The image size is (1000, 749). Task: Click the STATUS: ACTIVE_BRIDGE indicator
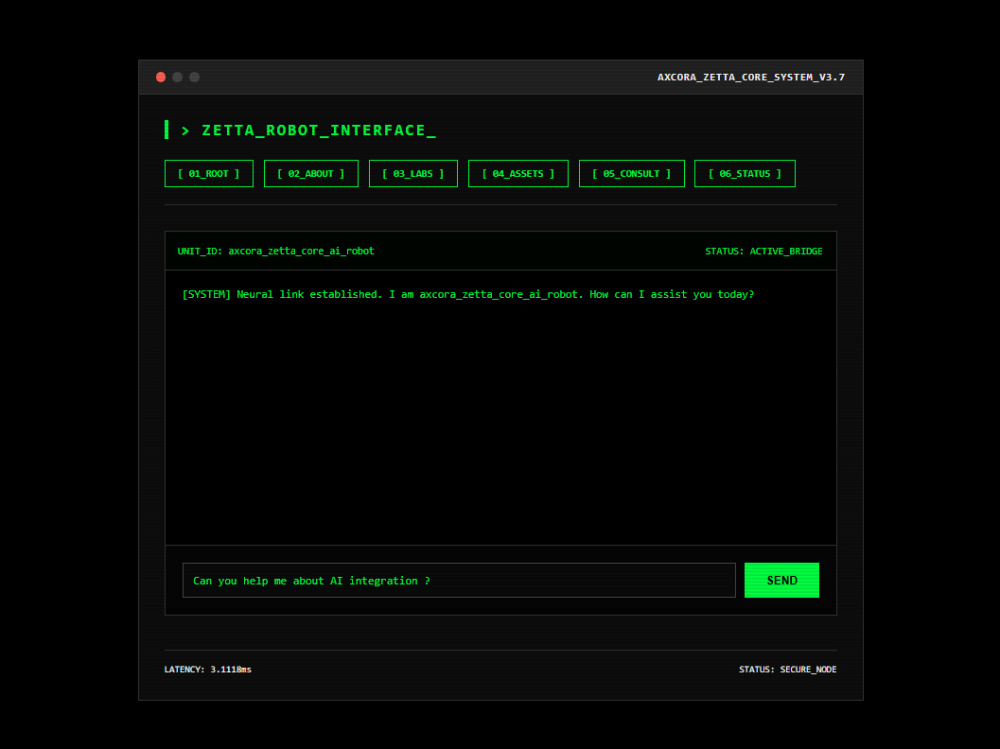pyautogui.click(x=763, y=251)
